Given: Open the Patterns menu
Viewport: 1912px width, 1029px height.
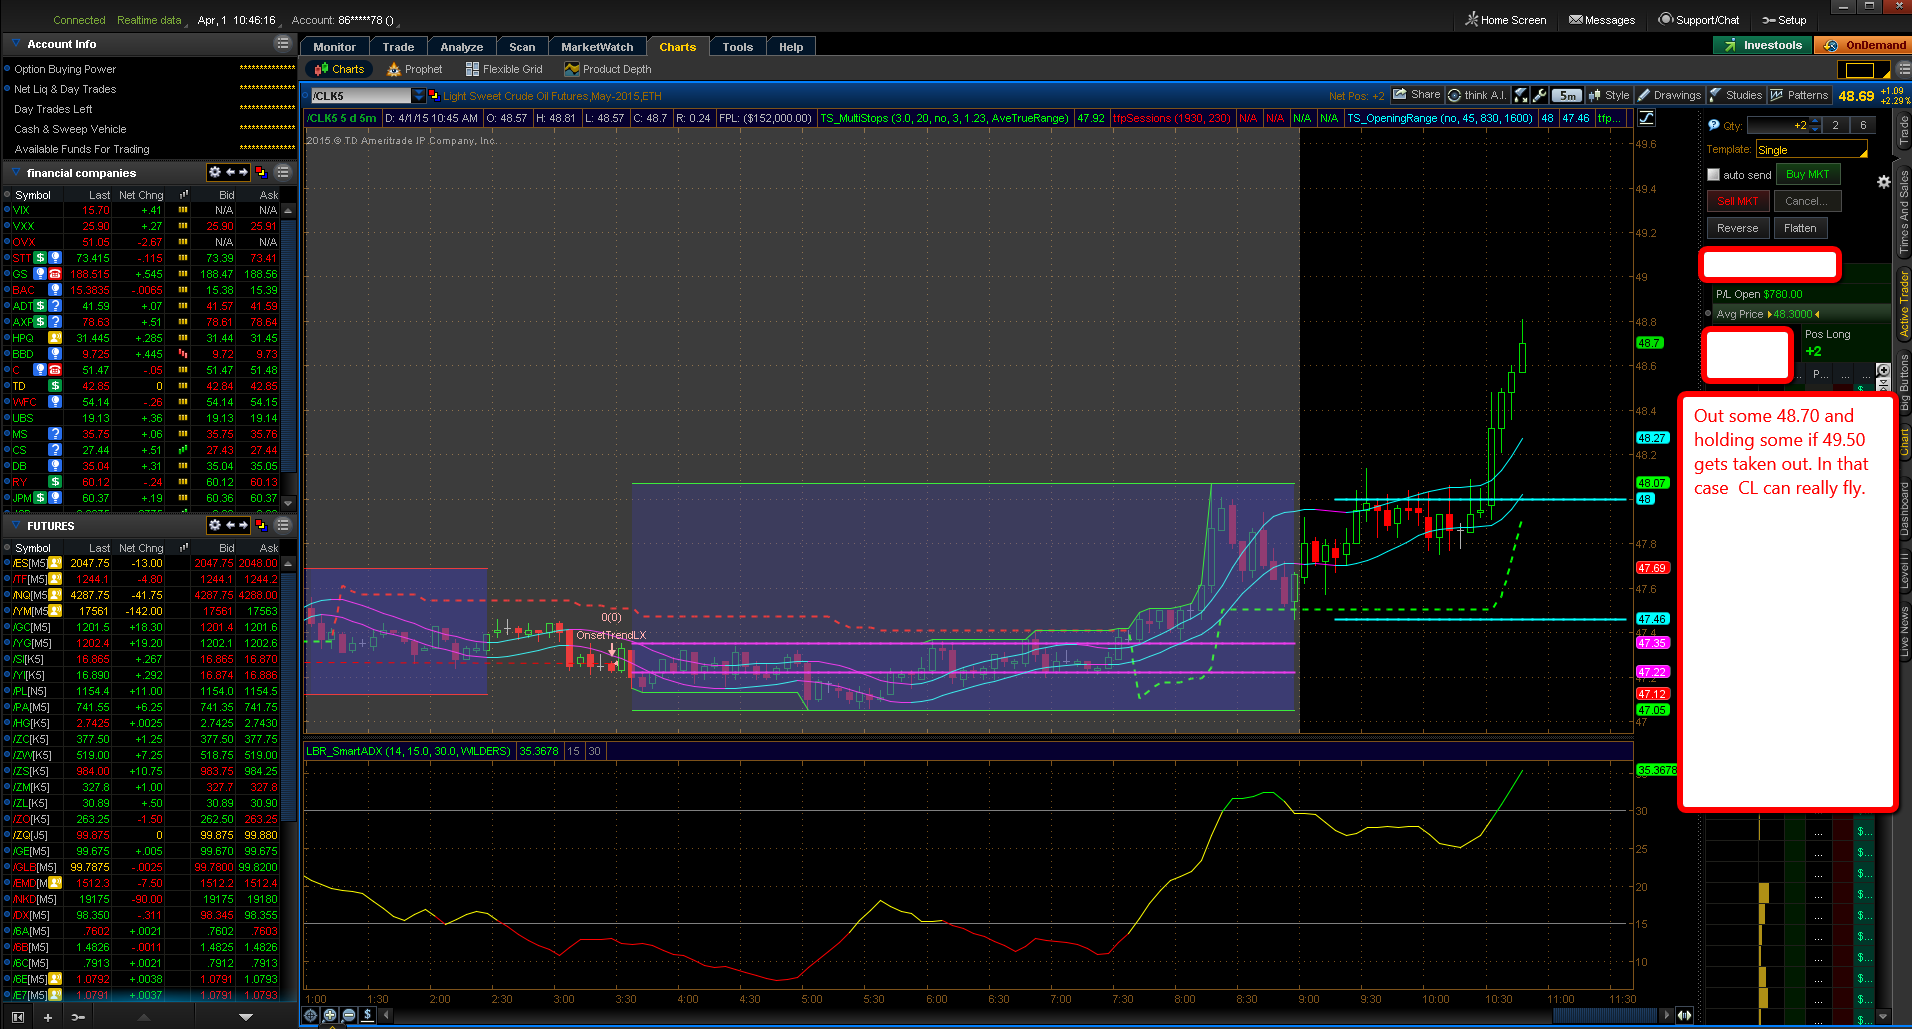Looking at the screenshot, I should 1800,95.
